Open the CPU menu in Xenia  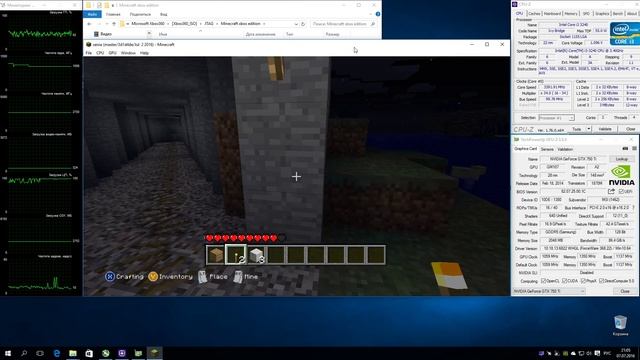click(100, 53)
